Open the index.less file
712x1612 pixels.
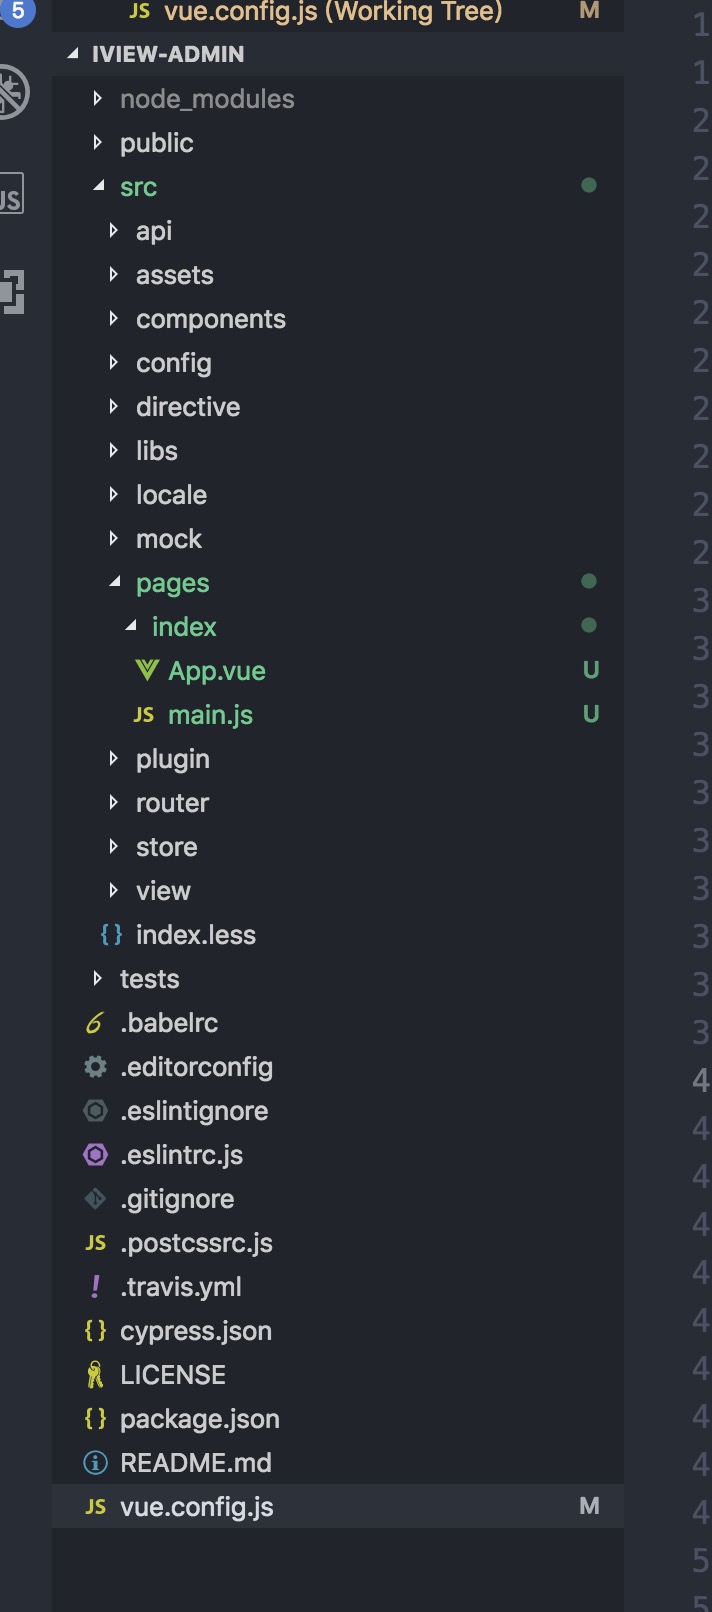pos(195,935)
